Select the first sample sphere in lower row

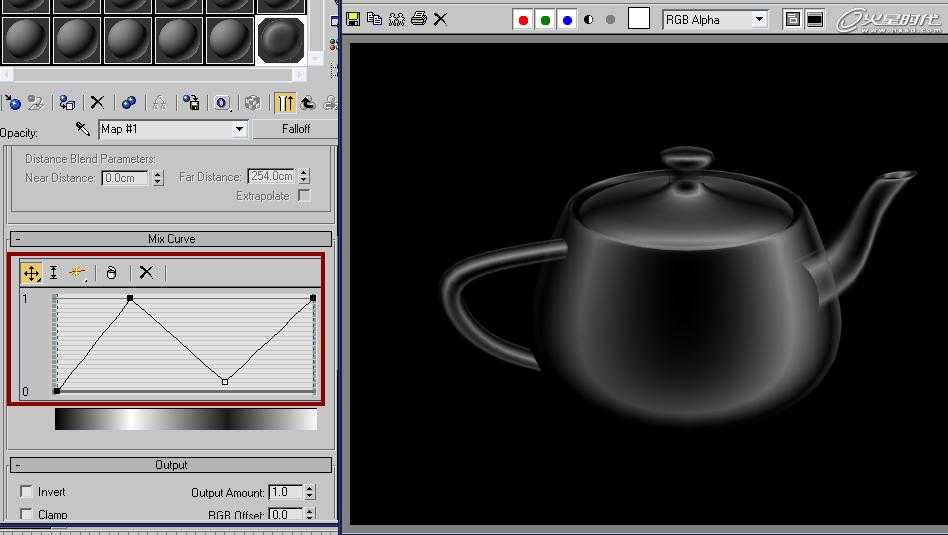pos(25,41)
